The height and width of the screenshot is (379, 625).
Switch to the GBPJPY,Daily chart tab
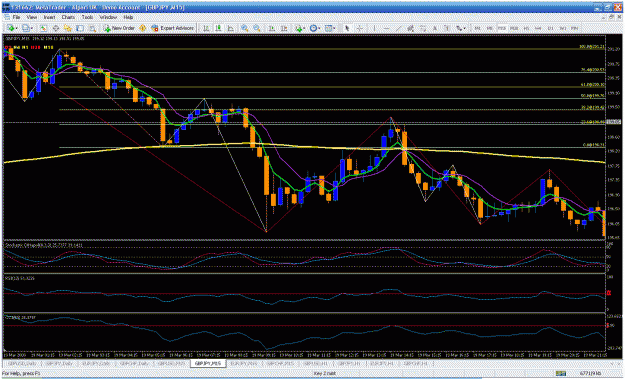(58, 363)
